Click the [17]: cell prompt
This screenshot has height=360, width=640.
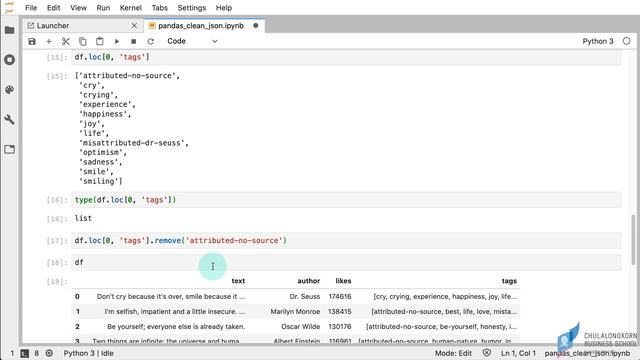pyautogui.click(x=57, y=241)
